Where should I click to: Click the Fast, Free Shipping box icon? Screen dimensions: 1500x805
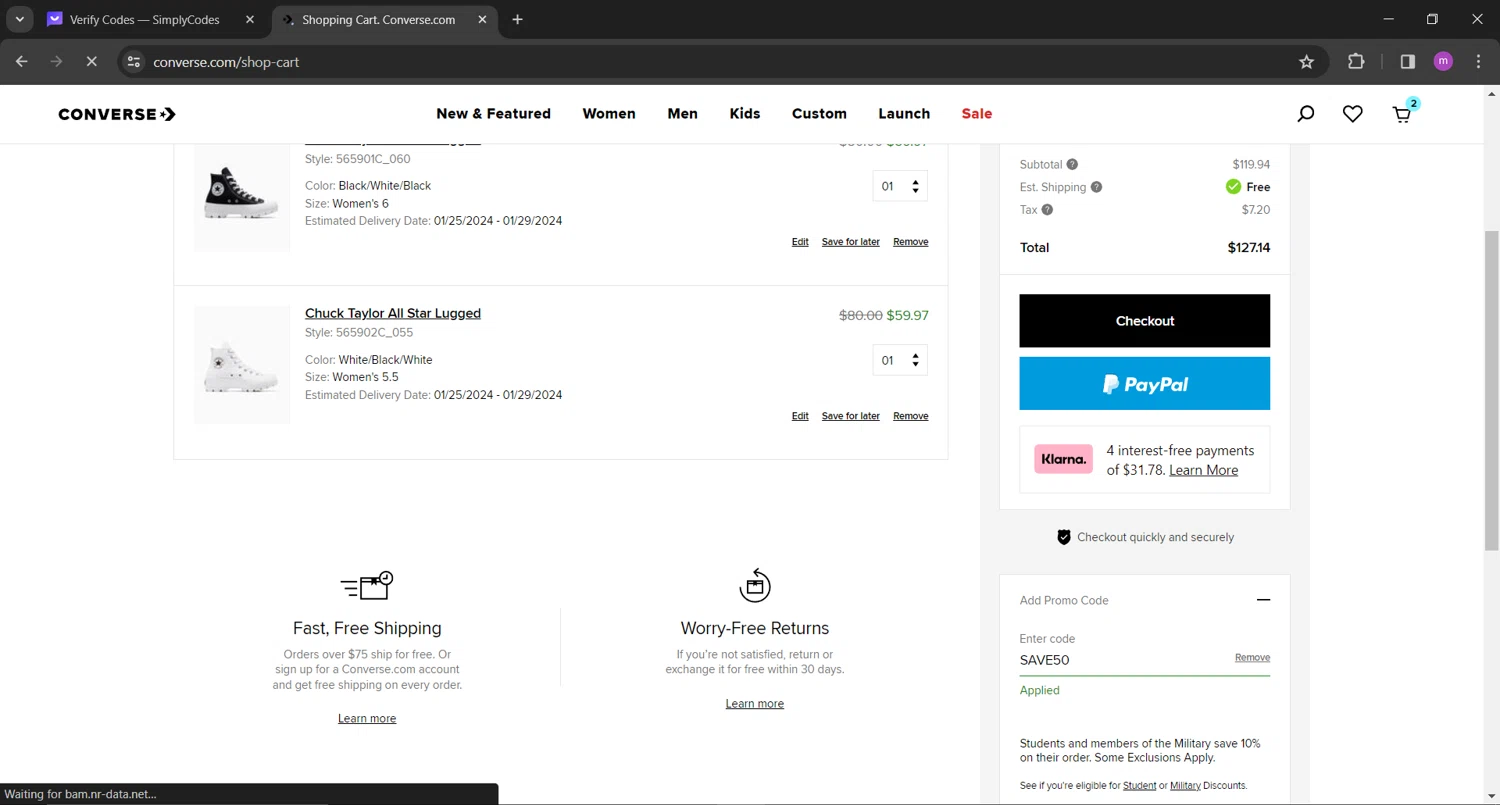click(x=367, y=585)
